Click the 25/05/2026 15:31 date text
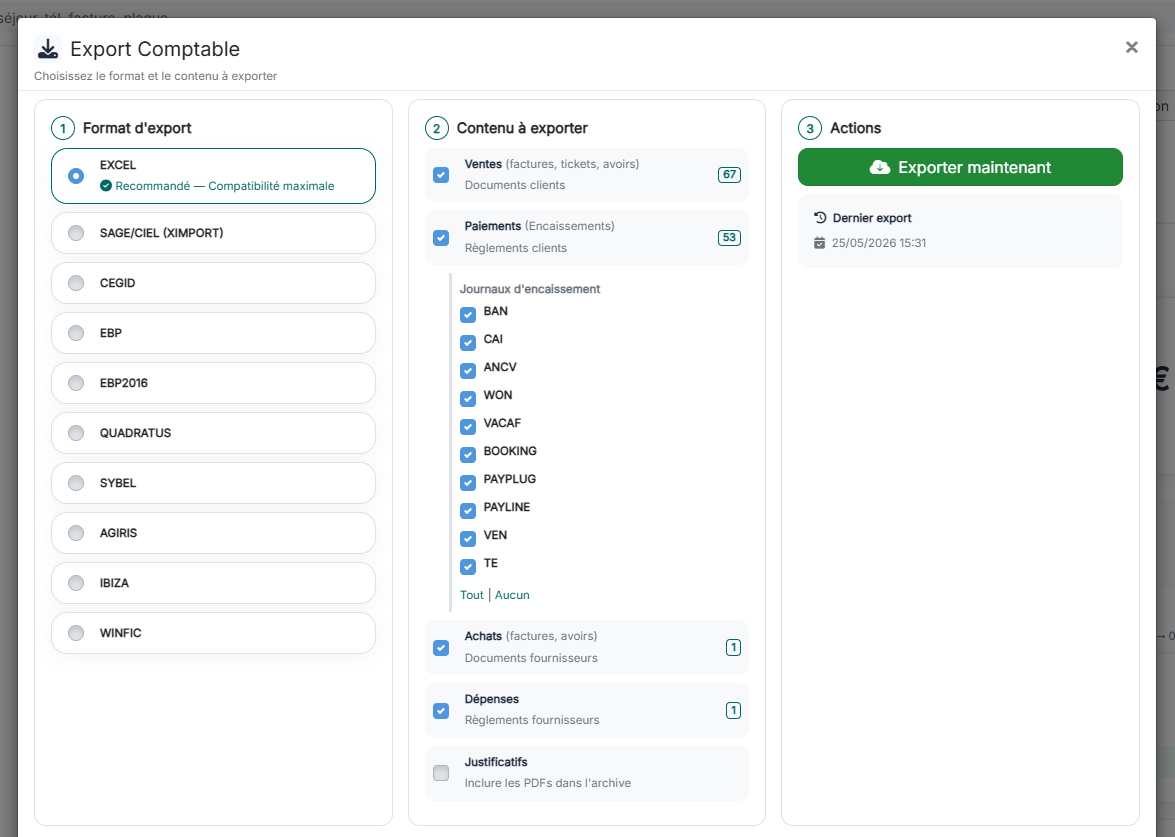 pos(879,243)
